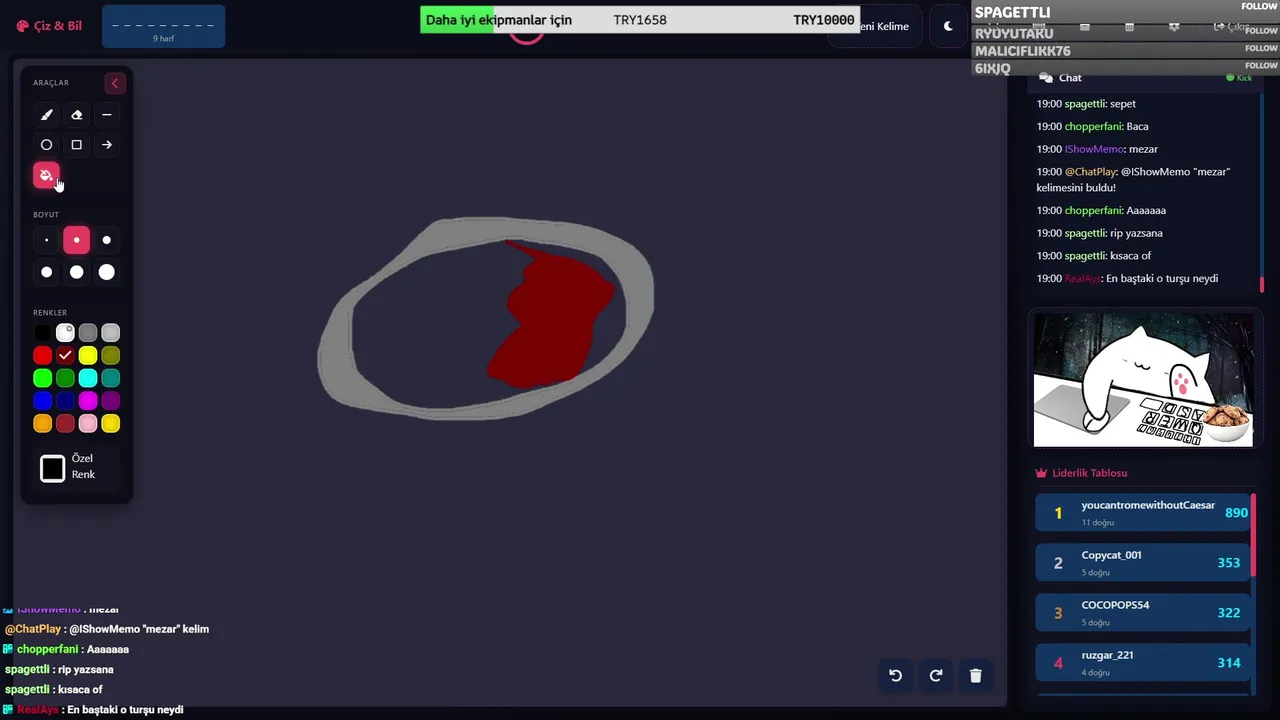Pick the black color swatch
The width and height of the screenshot is (1280, 720).
click(x=42, y=333)
